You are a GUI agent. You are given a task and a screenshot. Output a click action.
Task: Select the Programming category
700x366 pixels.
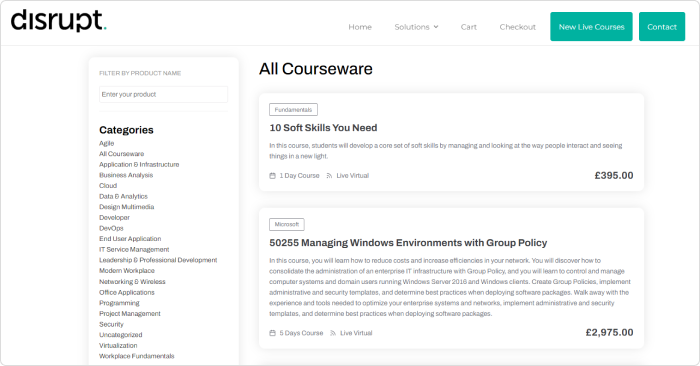(x=119, y=303)
